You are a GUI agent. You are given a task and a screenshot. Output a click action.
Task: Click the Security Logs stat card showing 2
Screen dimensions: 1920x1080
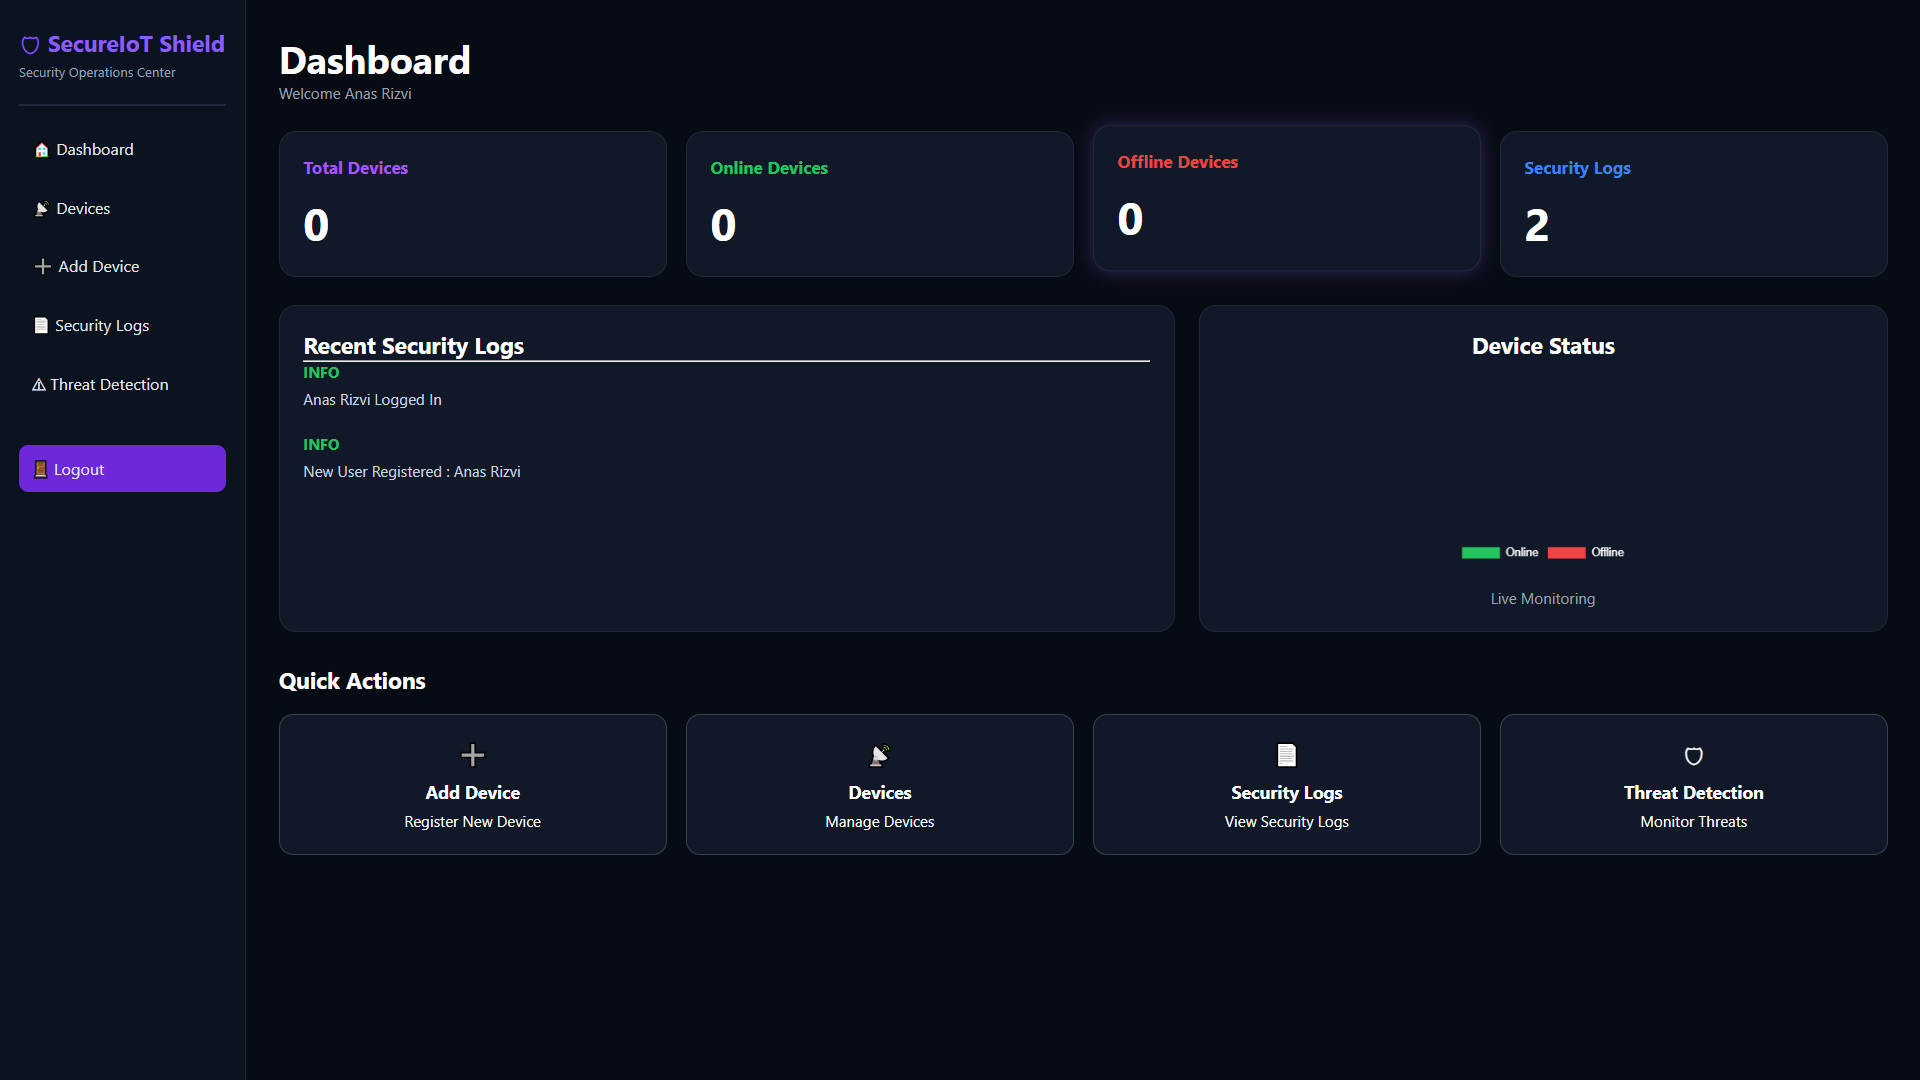1694,204
